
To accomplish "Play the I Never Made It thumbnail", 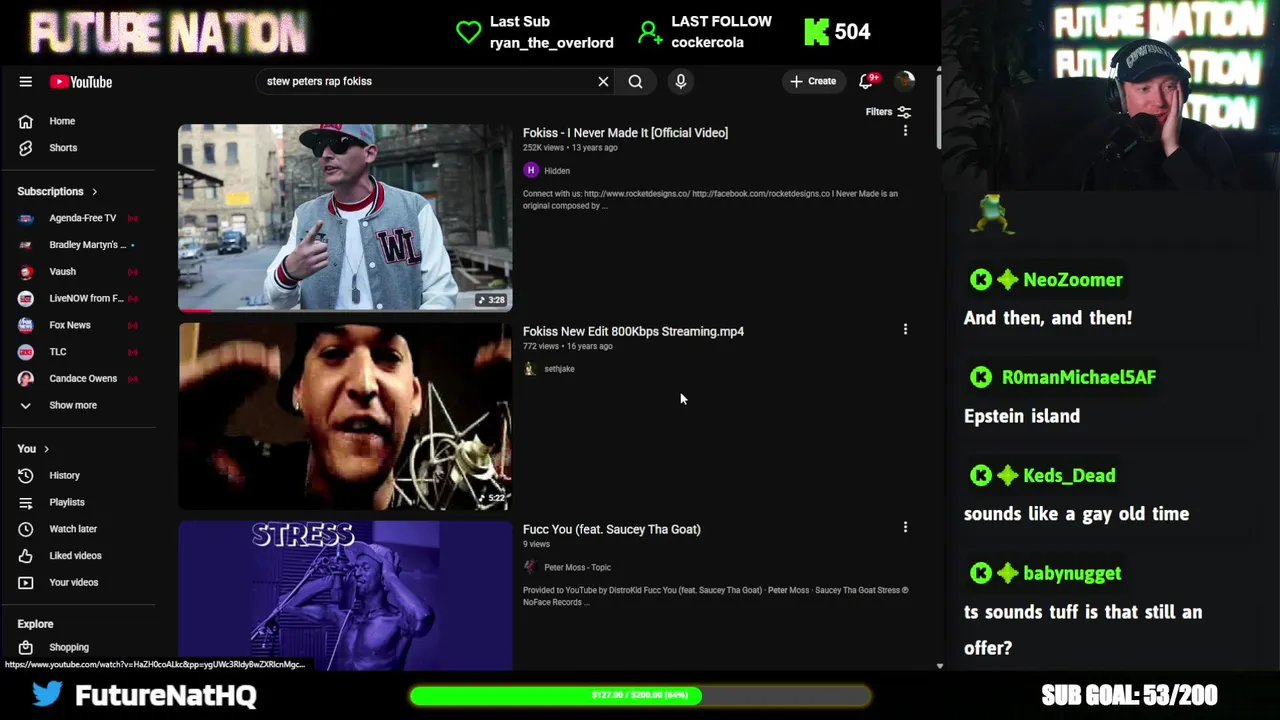I will (x=345, y=217).
